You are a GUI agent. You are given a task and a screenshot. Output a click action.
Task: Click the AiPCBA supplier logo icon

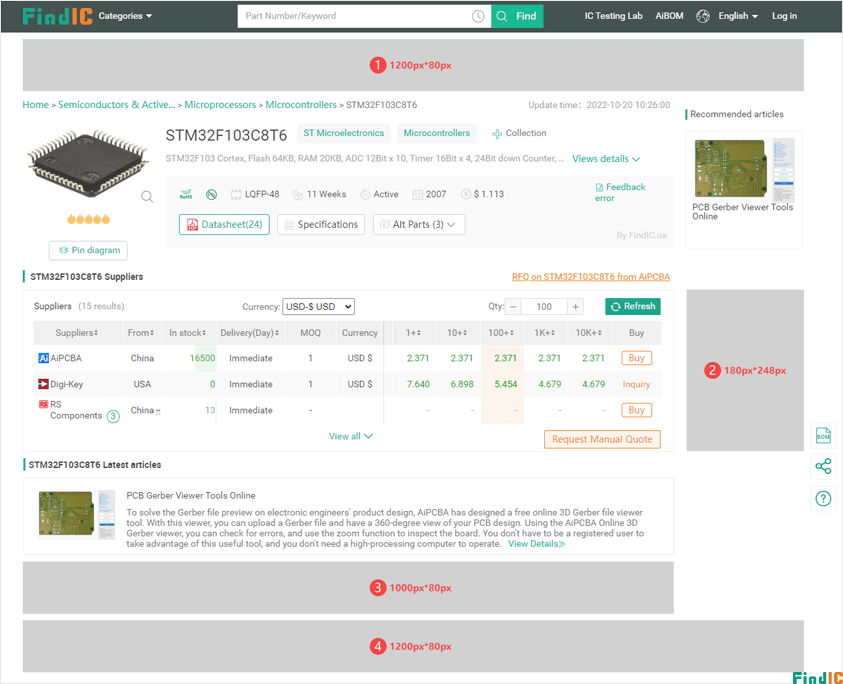(44, 358)
